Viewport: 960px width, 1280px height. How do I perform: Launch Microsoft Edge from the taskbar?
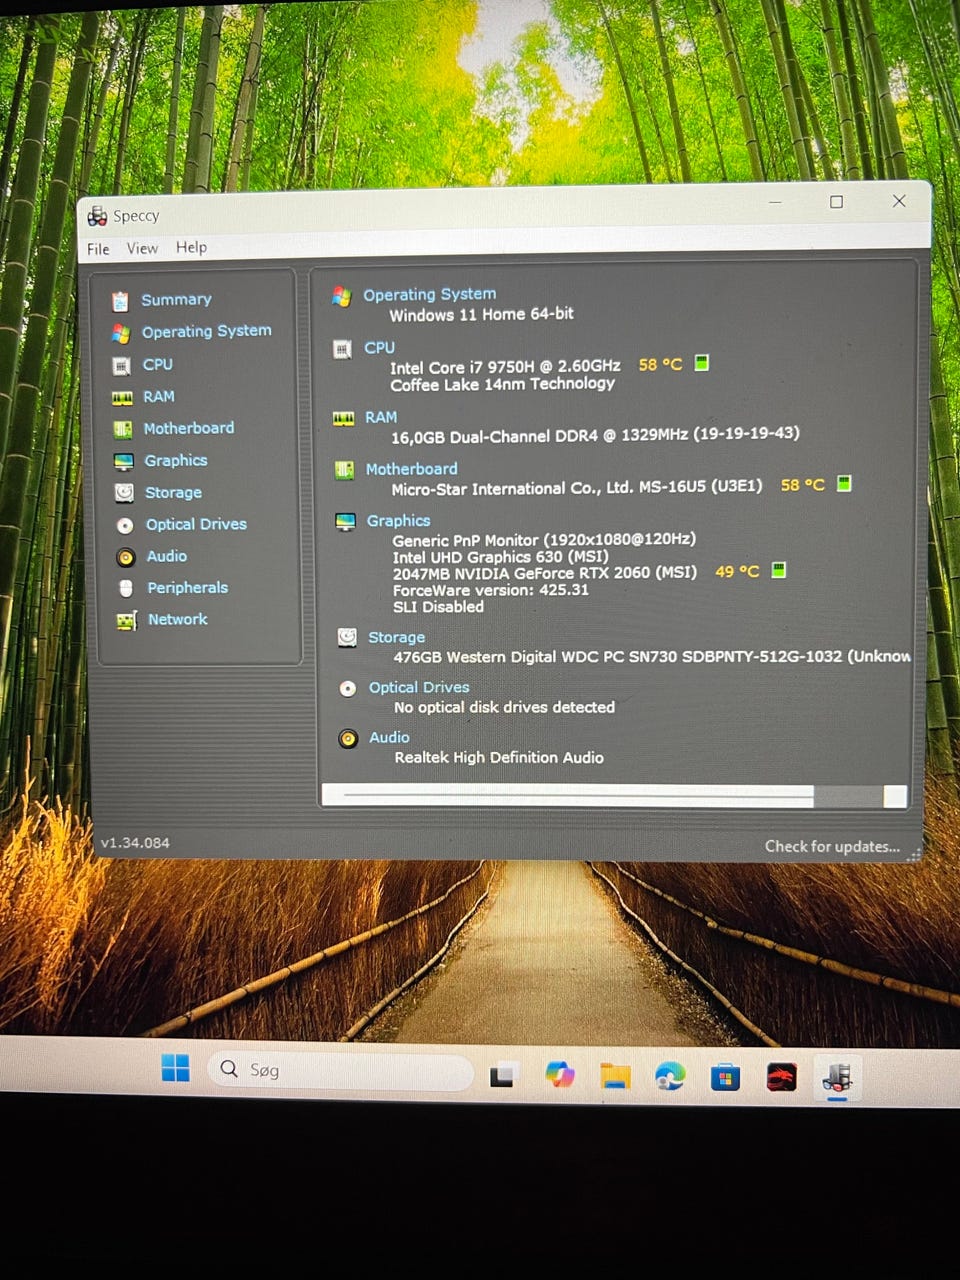[670, 1076]
